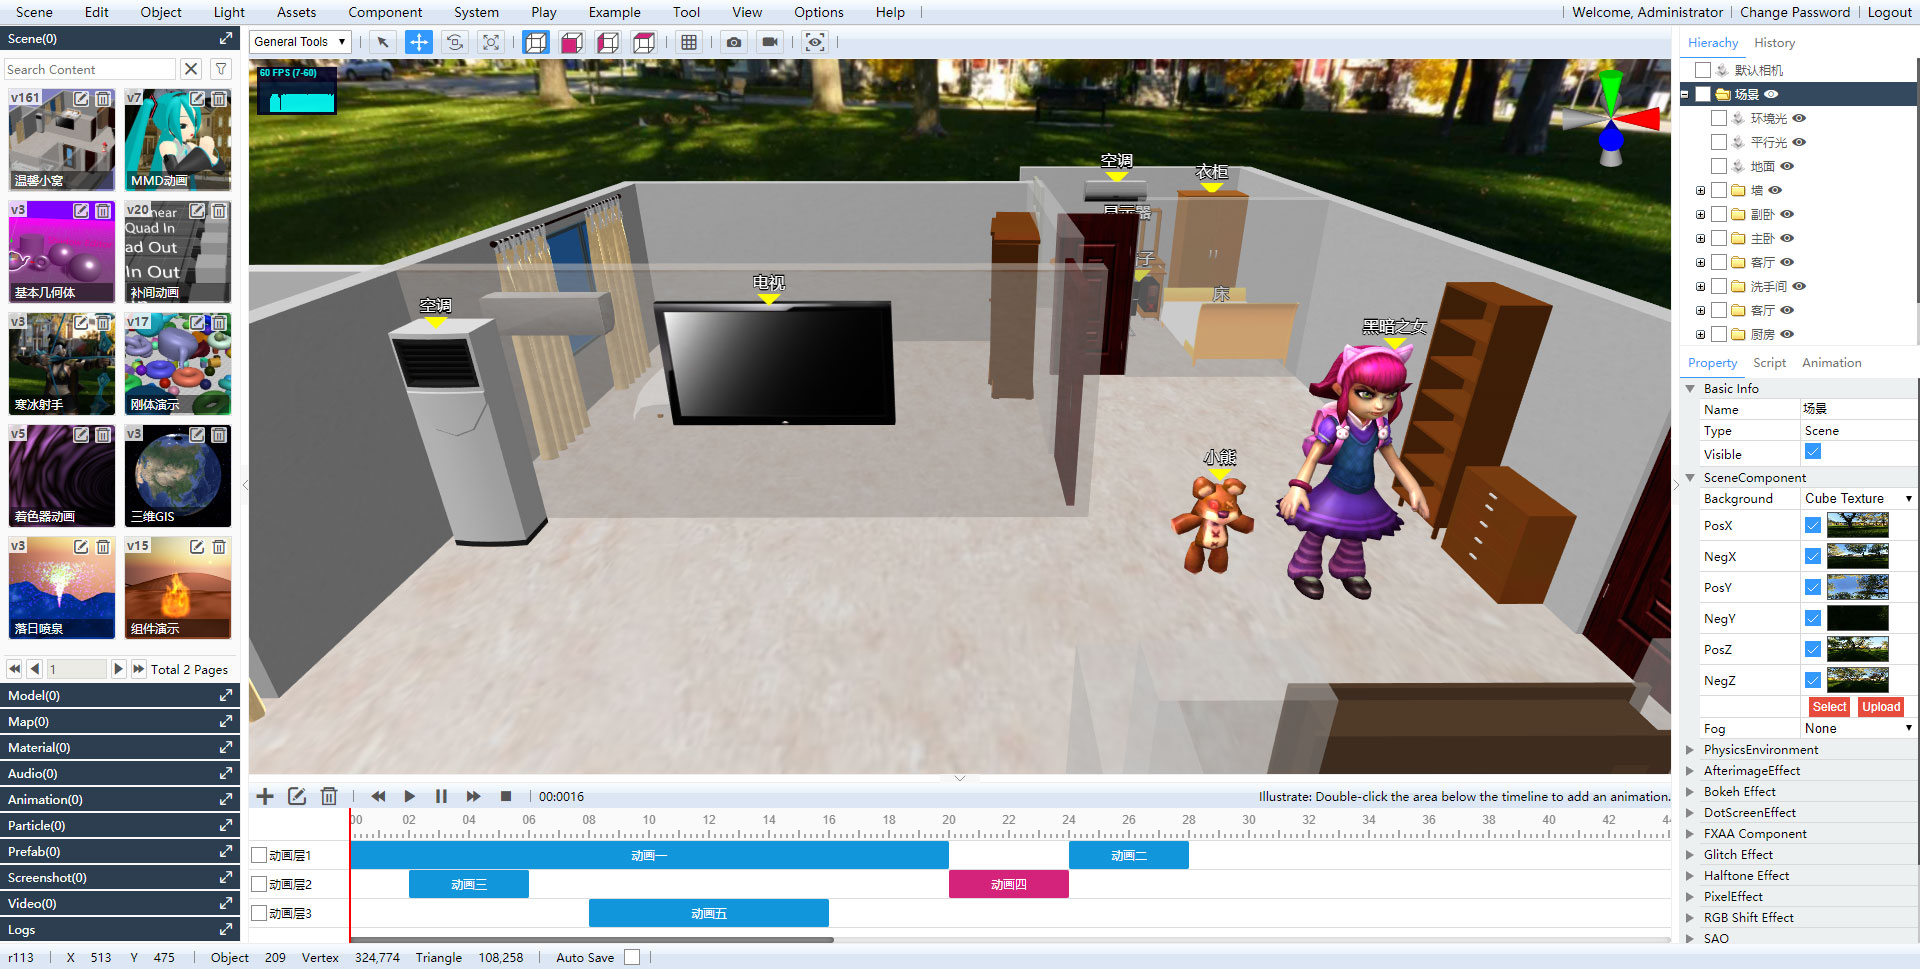The height and width of the screenshot is (969, 1920).
Task: Expand the 副卧 folder in hierarchy
Action: coord(1700,214)
